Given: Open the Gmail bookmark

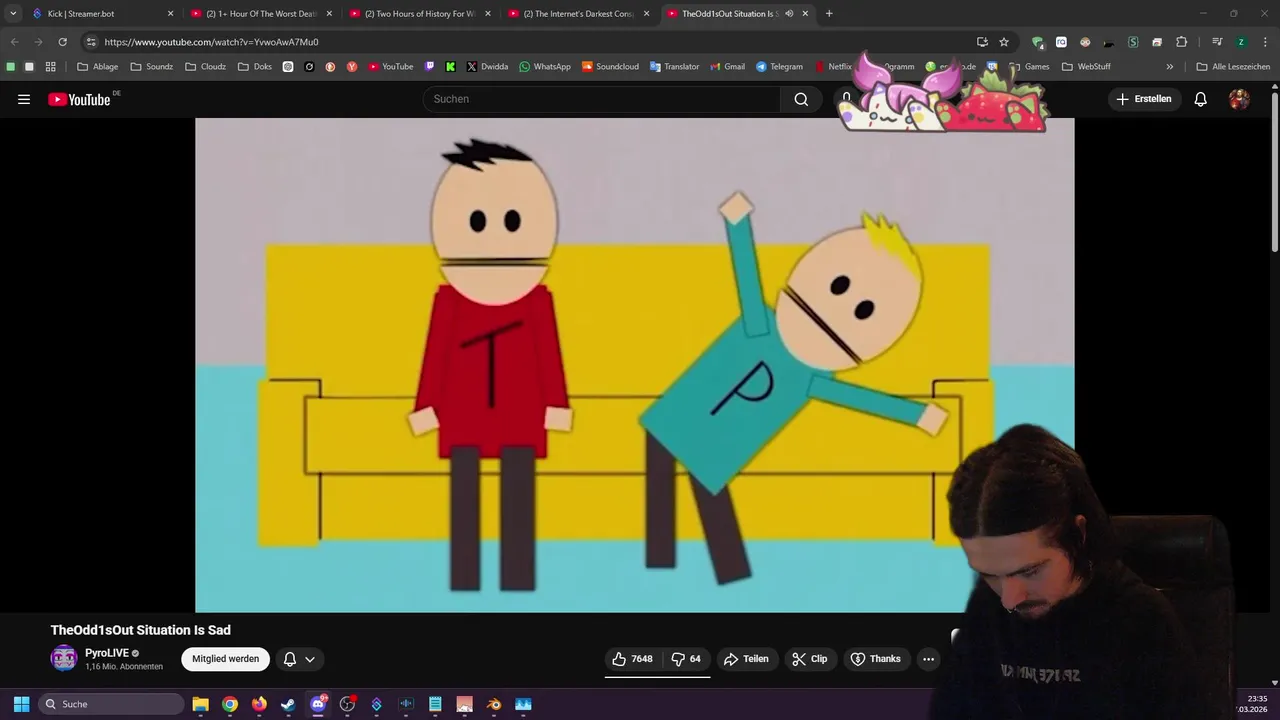Looking at the screenshot, I should coord(727,67).
